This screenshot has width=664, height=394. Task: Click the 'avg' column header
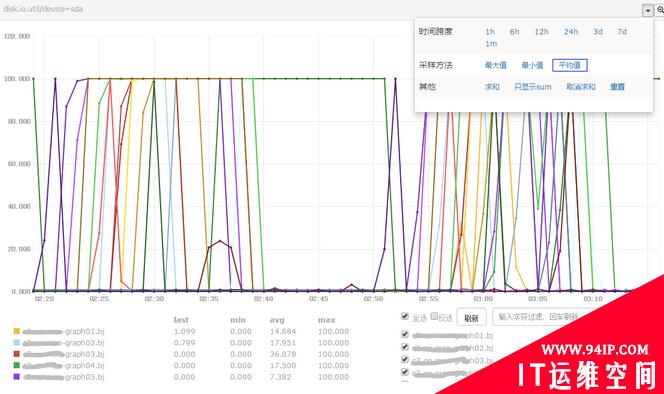277,320
